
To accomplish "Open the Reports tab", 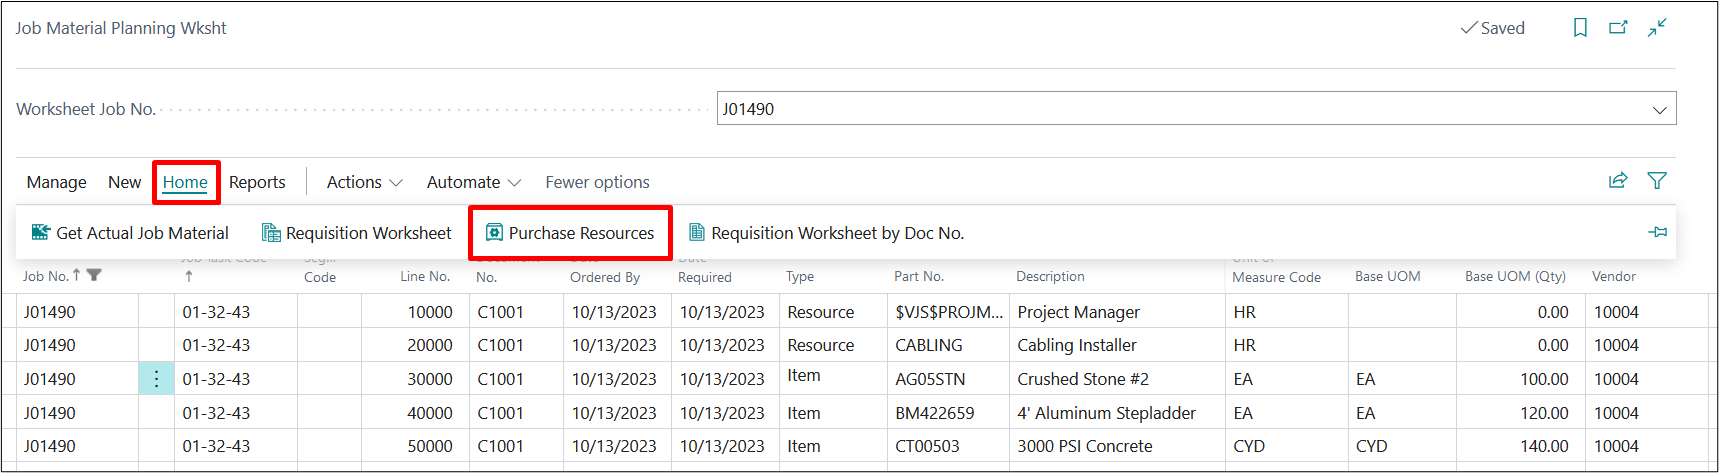I will point(257,182).
